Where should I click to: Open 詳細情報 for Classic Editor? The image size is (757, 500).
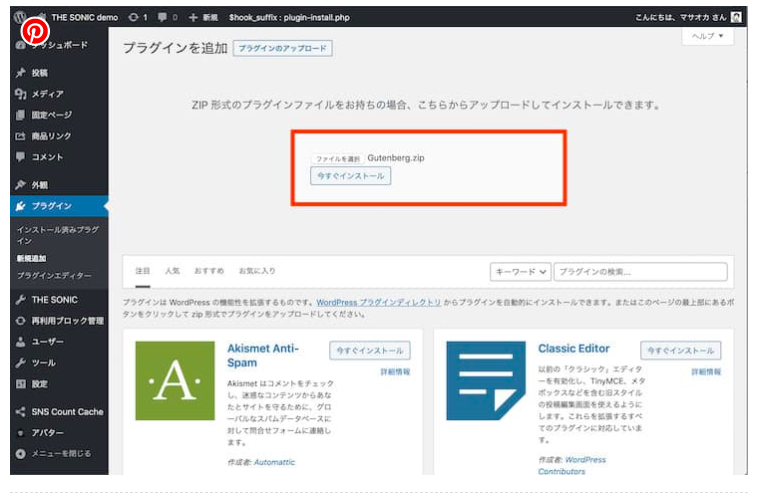706,372
